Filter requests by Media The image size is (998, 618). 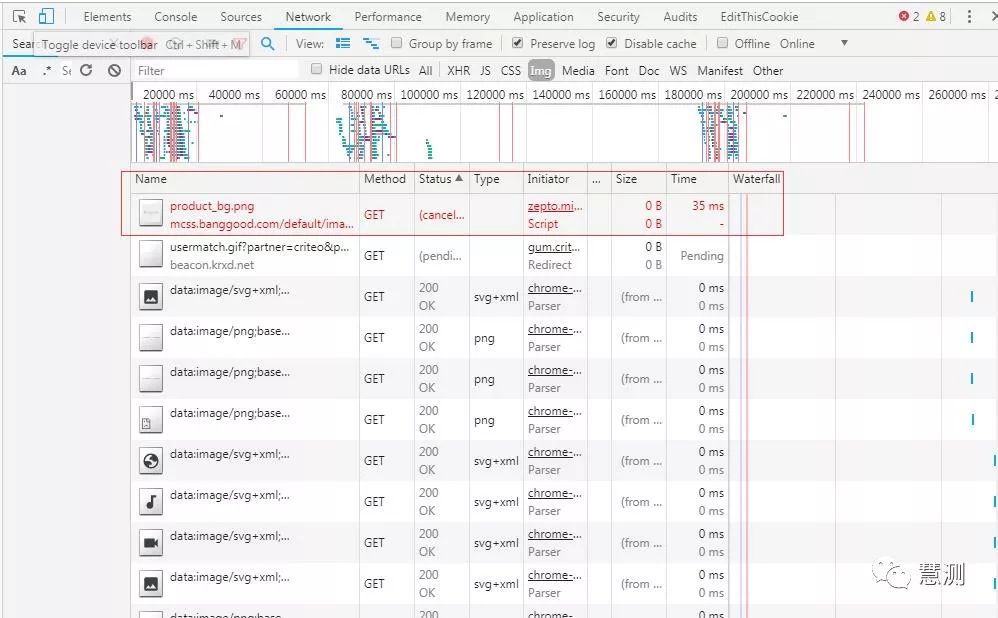pos(578,71)
